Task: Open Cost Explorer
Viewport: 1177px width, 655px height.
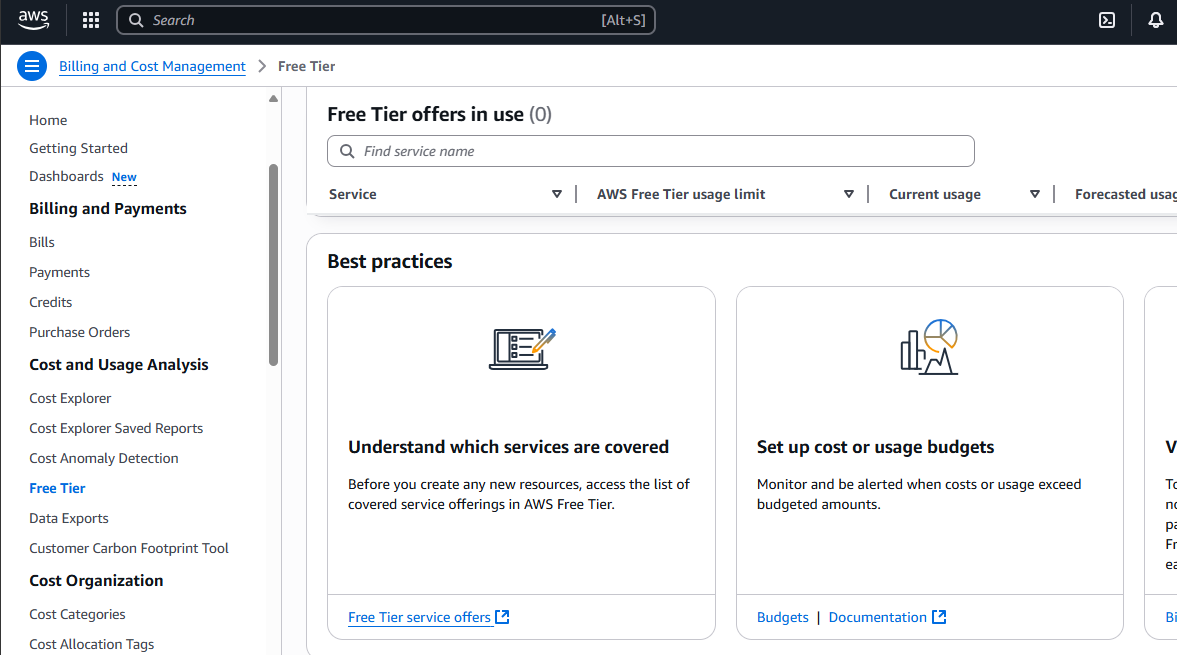Action: click(x=70, y=398)
